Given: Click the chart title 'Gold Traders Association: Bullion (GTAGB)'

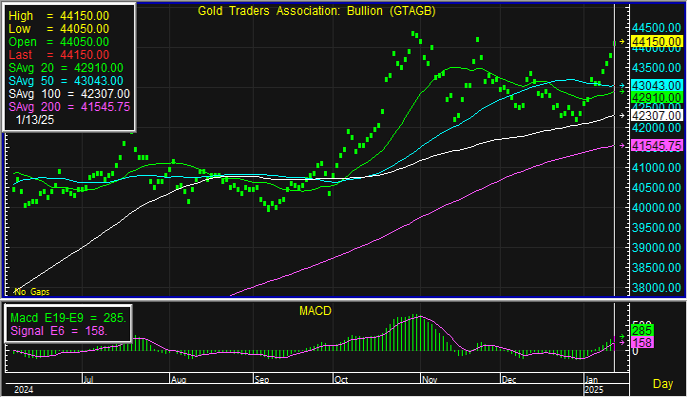Looking at the screenshot, I should pyautogui.click(x=316, y=11).
